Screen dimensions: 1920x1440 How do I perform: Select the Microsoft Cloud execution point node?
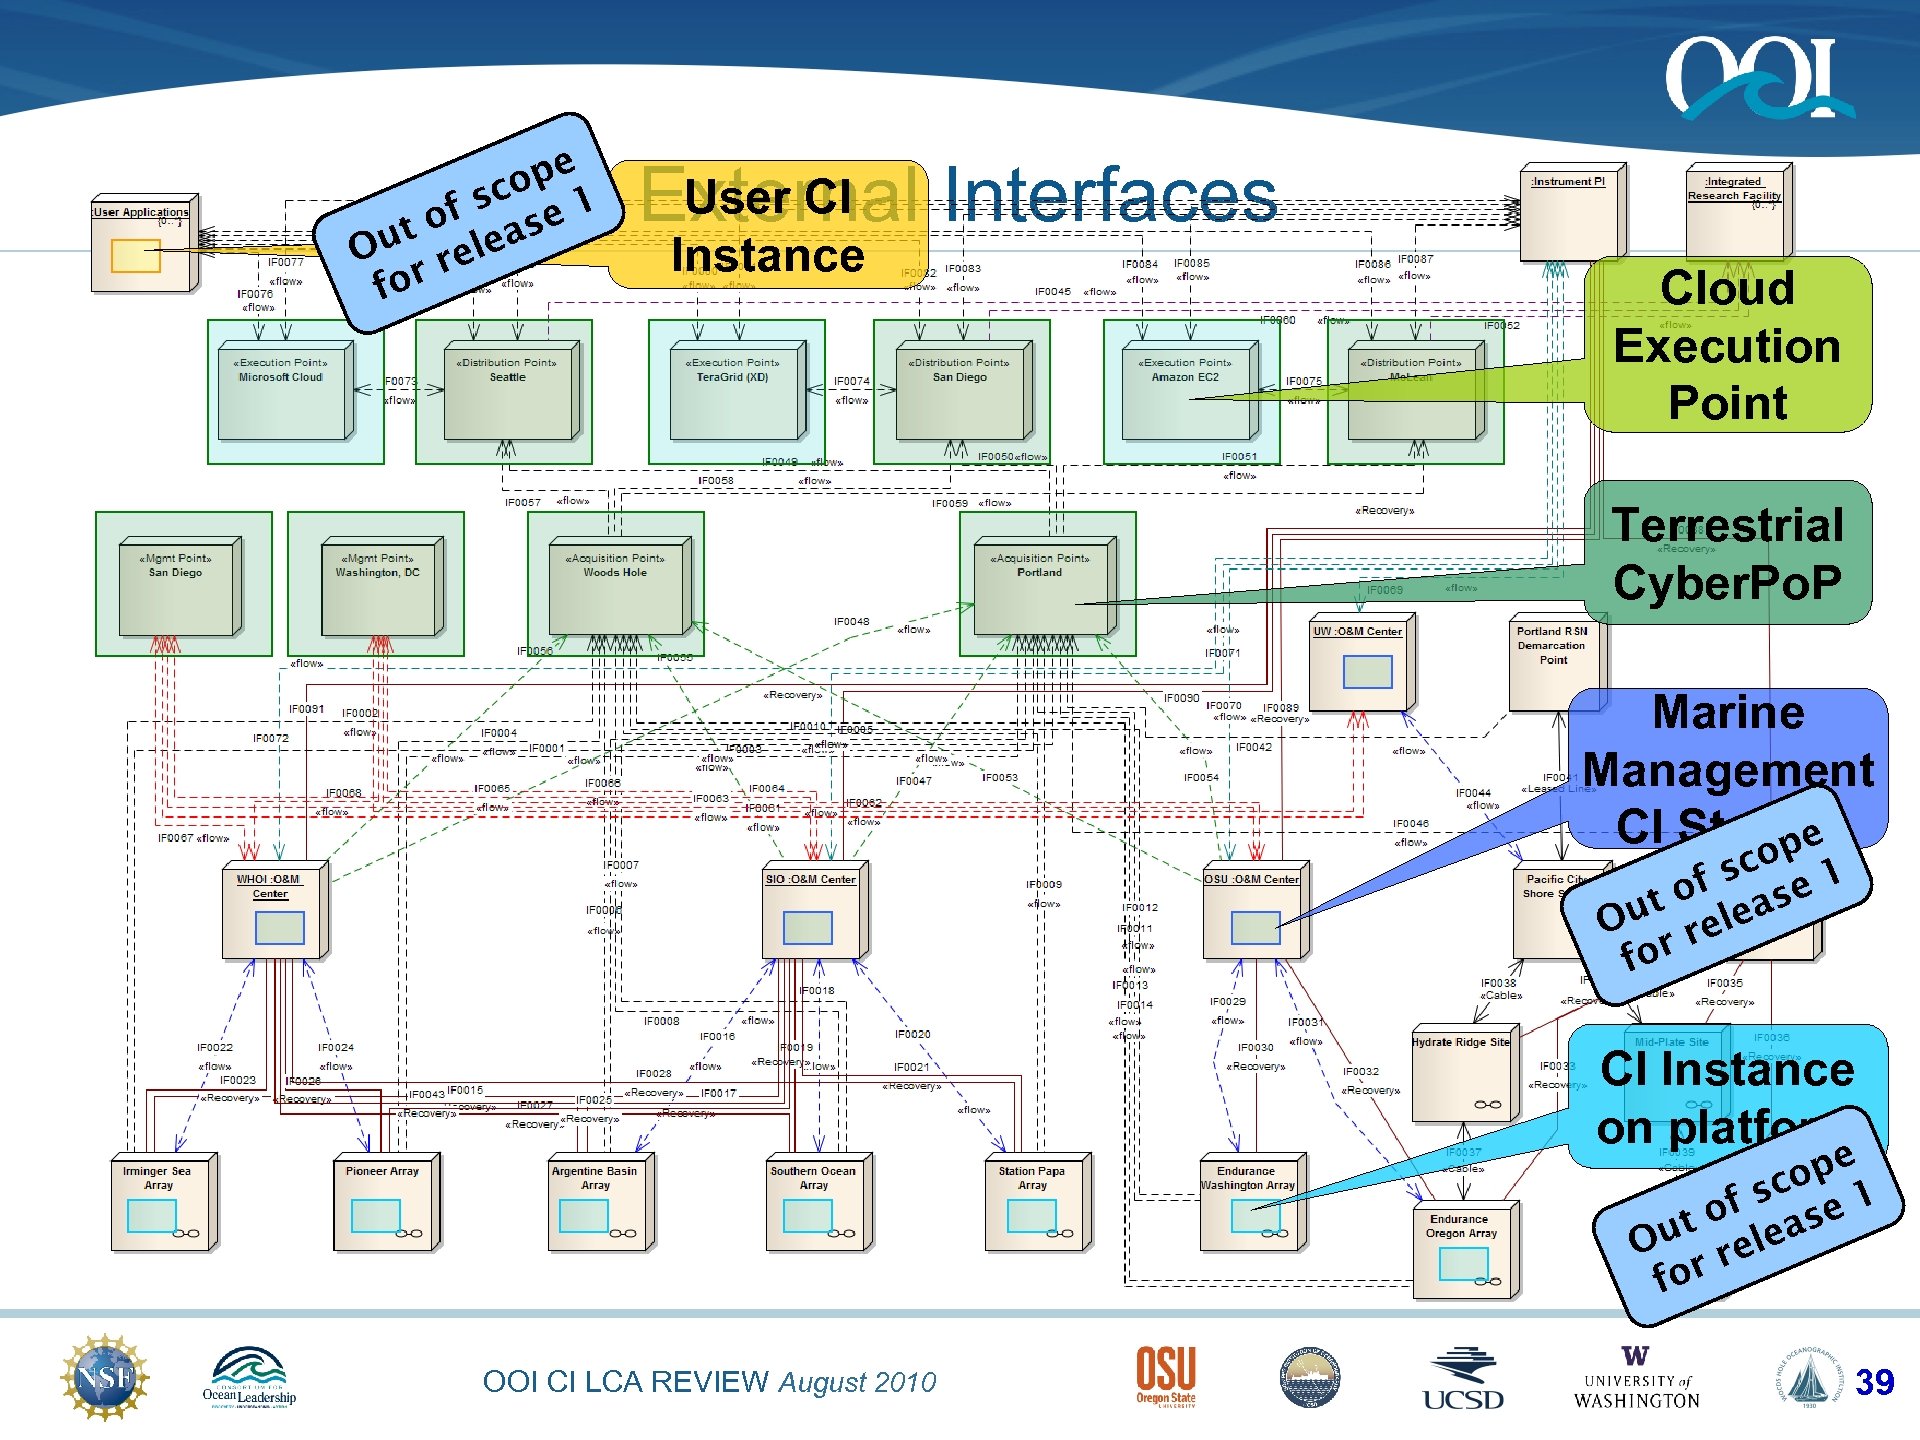(284, 392)
